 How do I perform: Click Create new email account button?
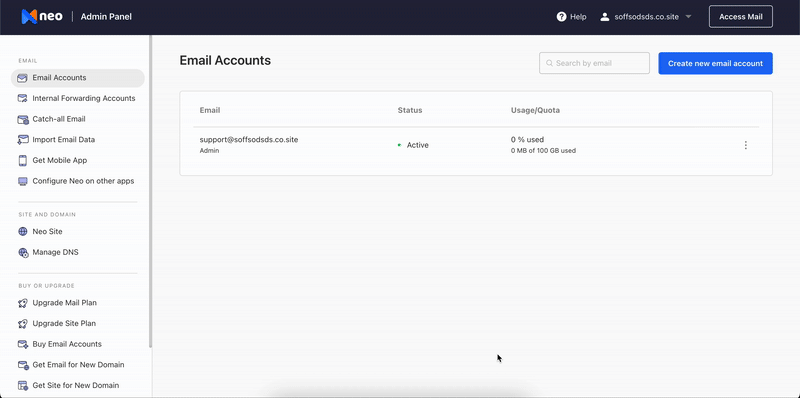click(715, 63)
